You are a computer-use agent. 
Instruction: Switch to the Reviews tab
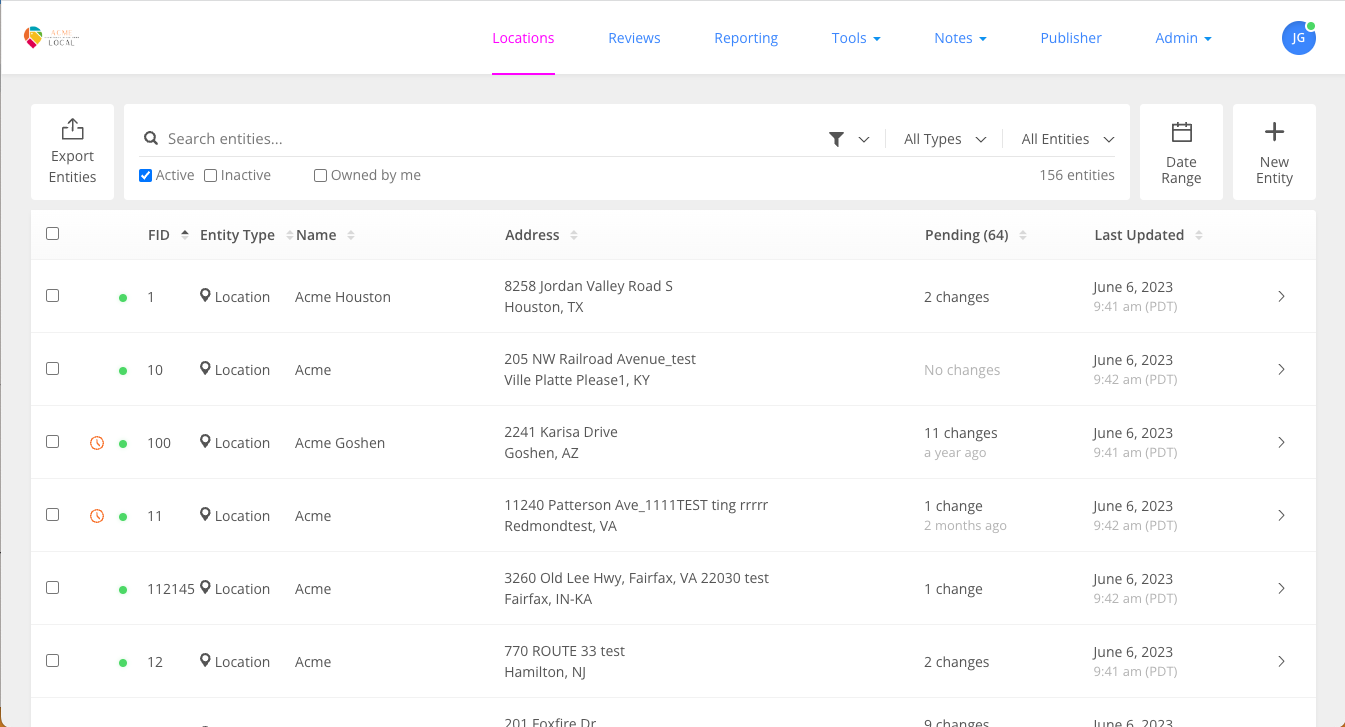634,38
